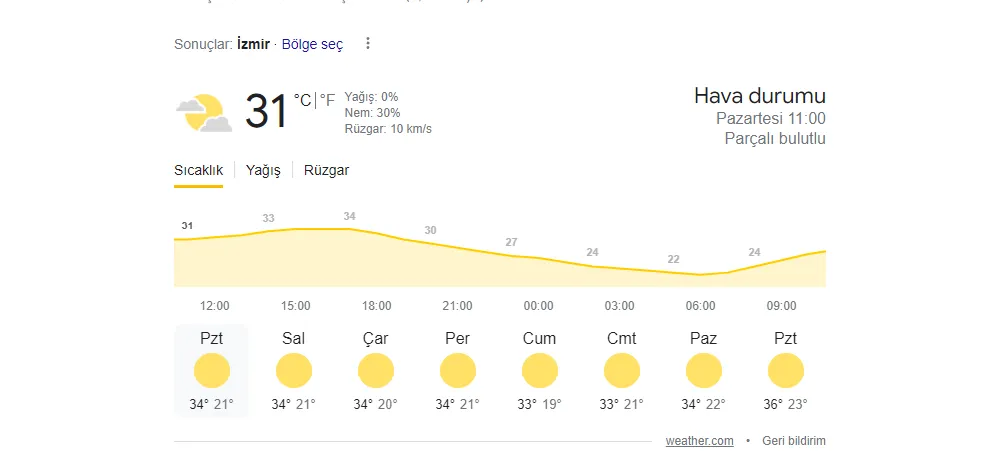Select the Çar (Wednesday) sun icon
The image size is (1003, 451).
click(x=375, y=371)
